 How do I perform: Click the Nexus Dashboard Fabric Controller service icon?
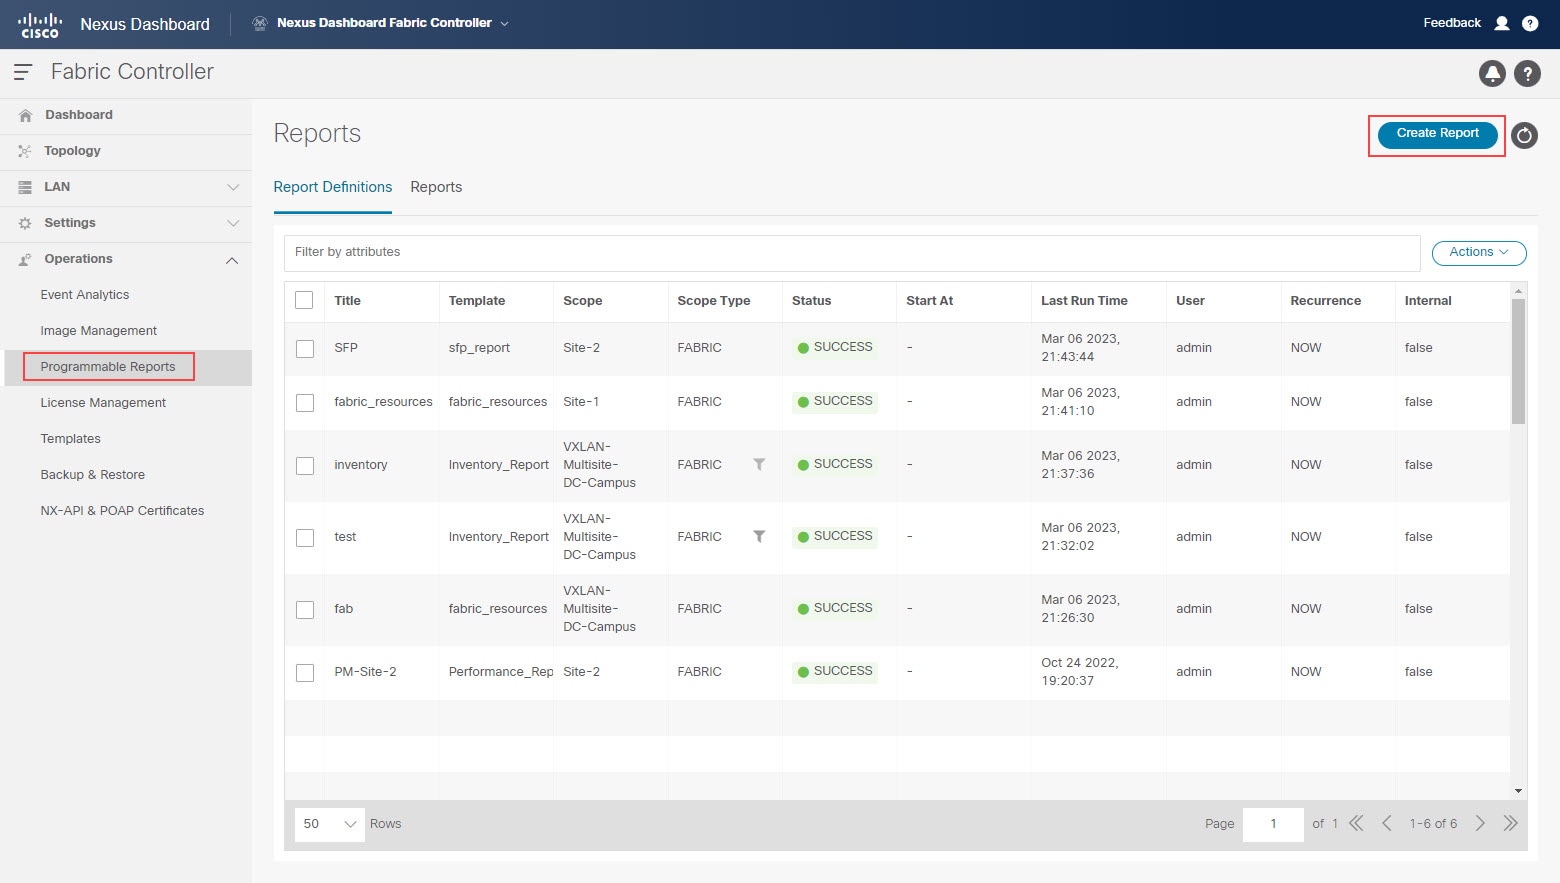pos(259,23)
